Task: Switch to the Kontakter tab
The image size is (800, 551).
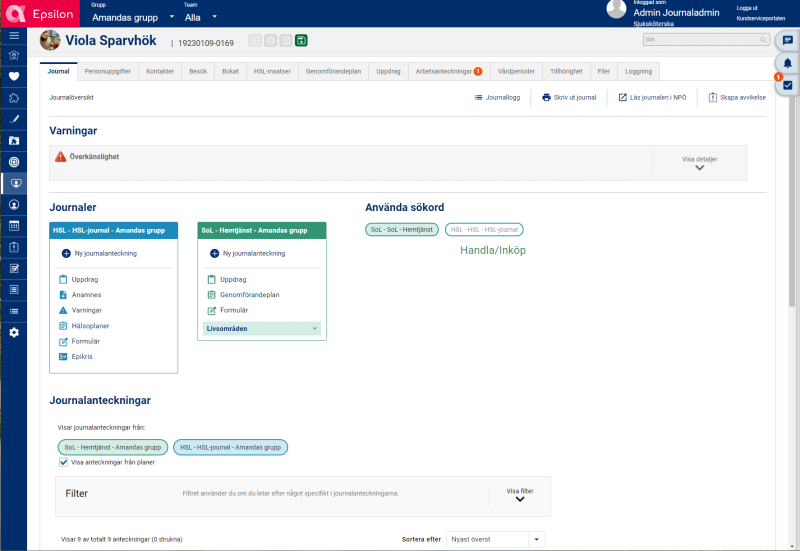Action: (x=160, y=71)
